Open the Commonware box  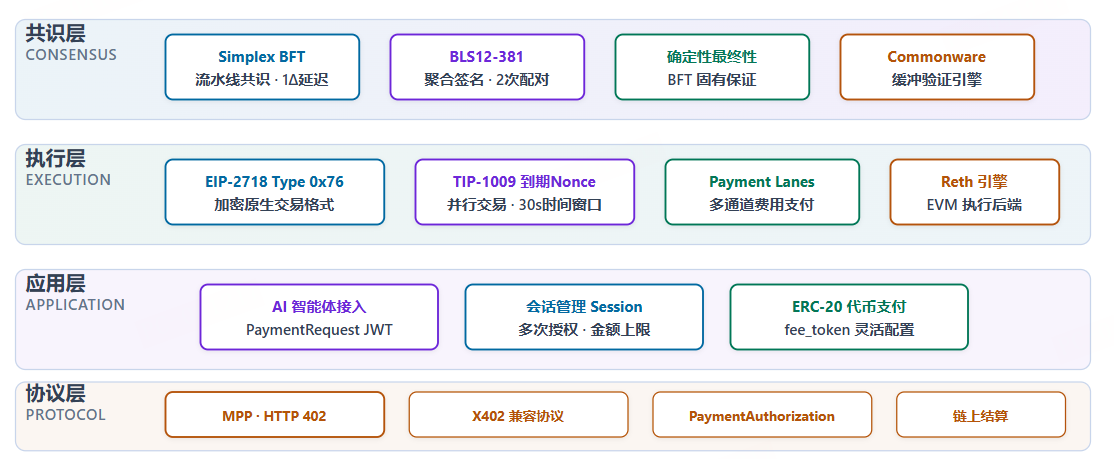click(937, 68)
